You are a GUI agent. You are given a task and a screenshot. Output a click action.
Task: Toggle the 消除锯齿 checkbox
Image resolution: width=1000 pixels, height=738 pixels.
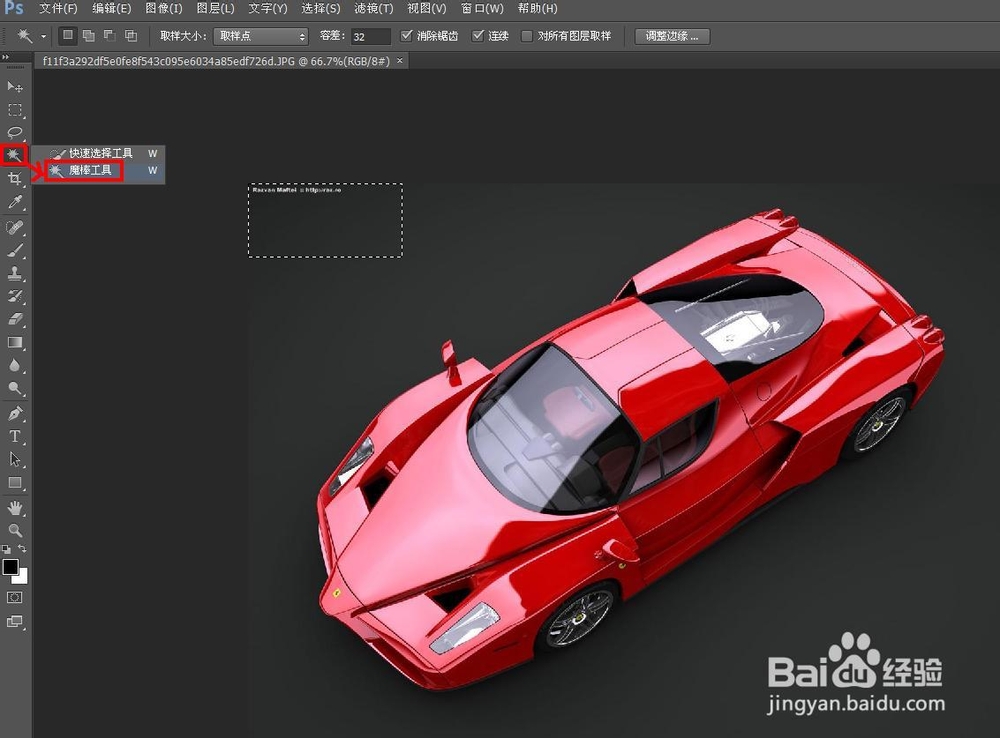point(406,36)
